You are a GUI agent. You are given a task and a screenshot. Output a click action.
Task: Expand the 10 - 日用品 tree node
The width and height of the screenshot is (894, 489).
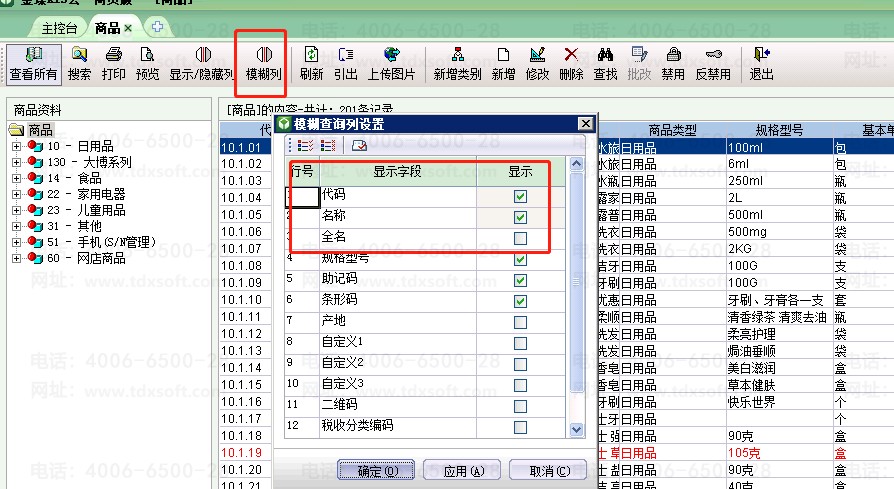point(17,146)
